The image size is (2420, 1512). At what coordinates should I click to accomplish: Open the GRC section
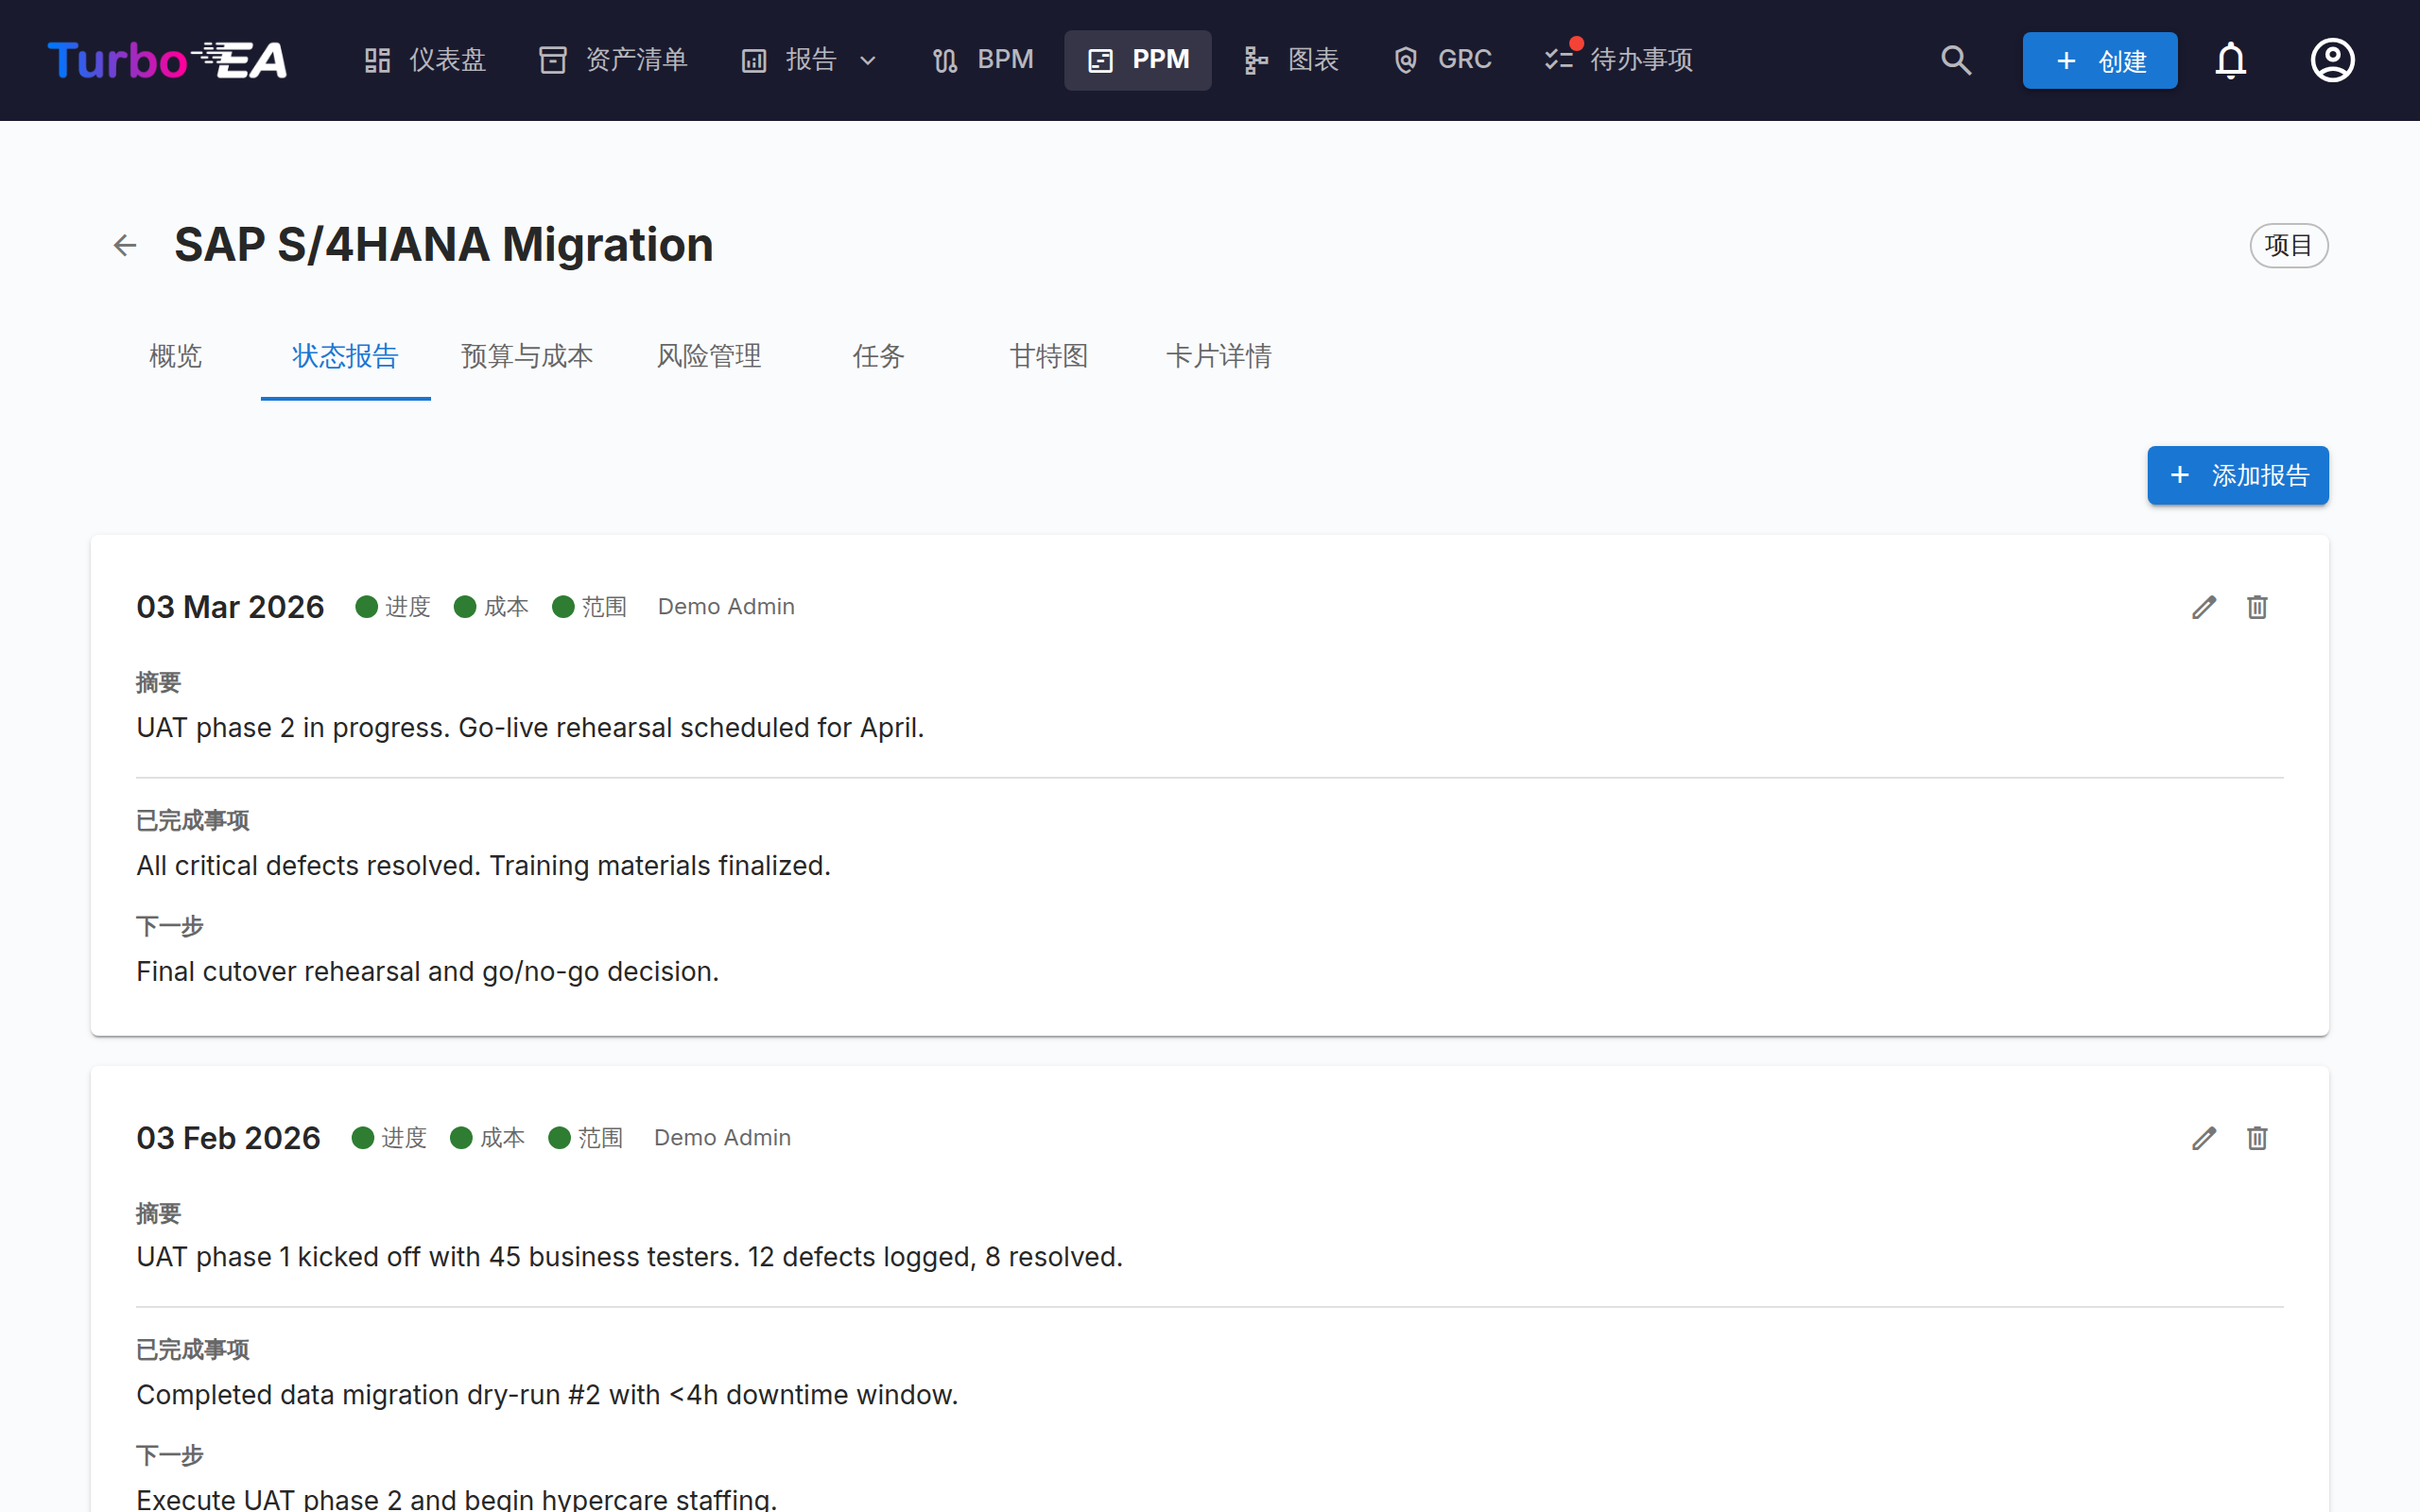click(1443, 60)
